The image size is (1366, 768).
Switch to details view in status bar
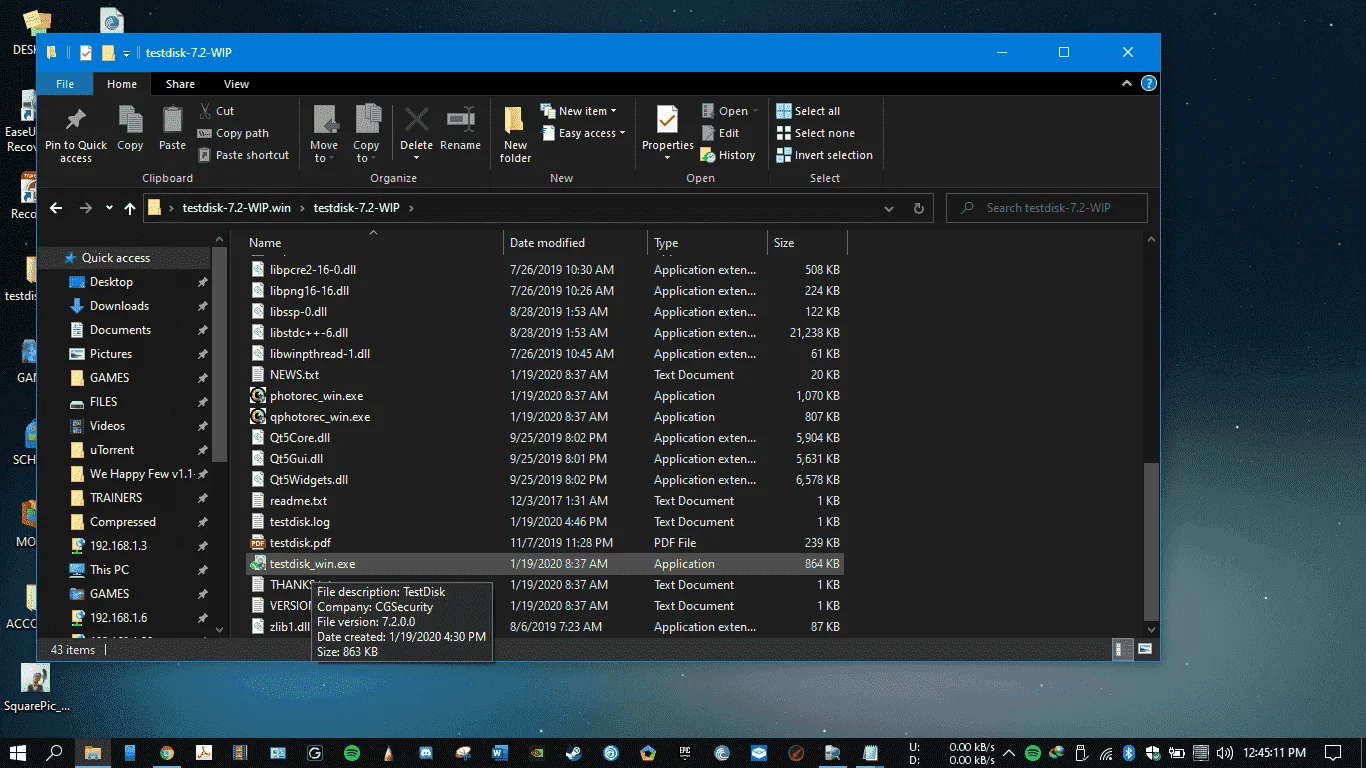(1122, 650)
